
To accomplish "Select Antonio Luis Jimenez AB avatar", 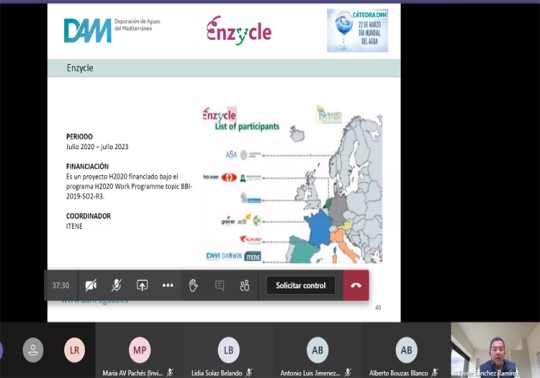I will [x=318, y=350].
